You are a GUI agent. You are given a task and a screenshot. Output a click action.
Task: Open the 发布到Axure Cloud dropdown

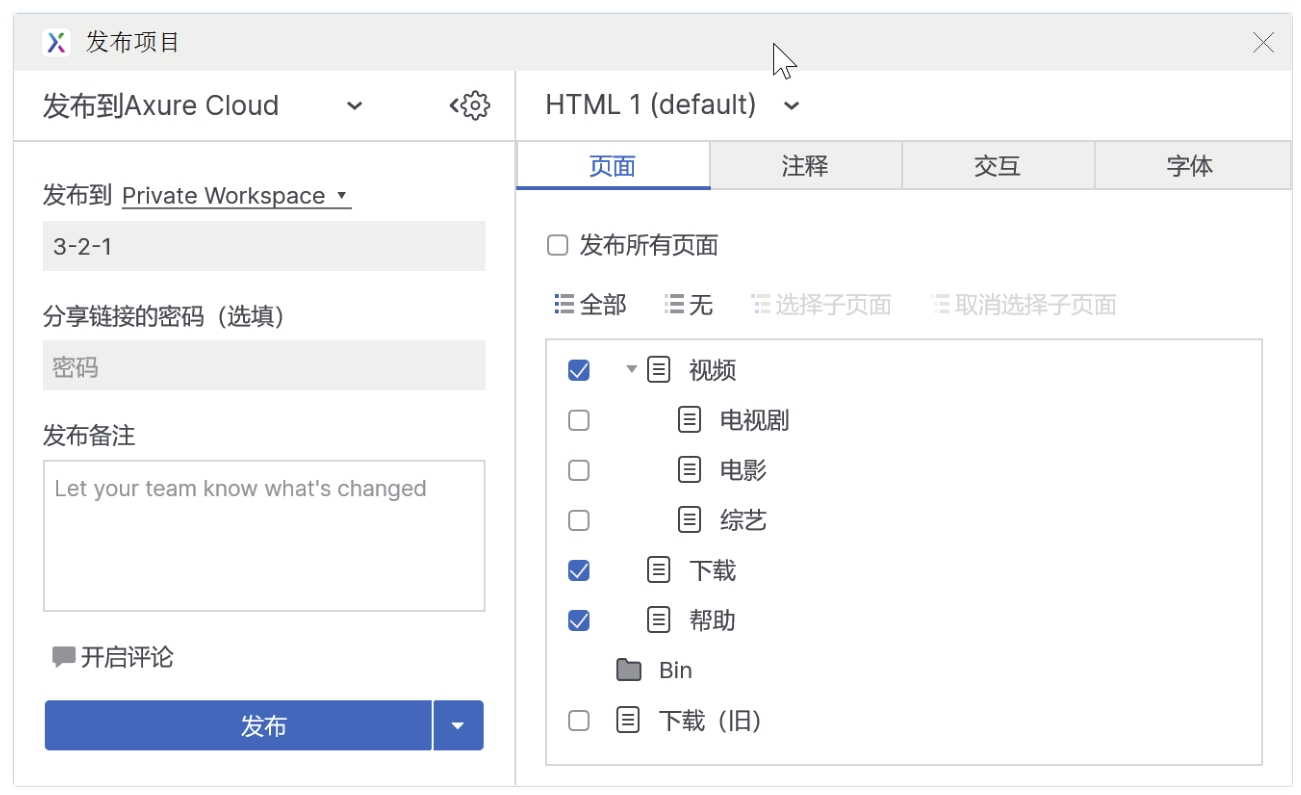click(x=354, y=106)
